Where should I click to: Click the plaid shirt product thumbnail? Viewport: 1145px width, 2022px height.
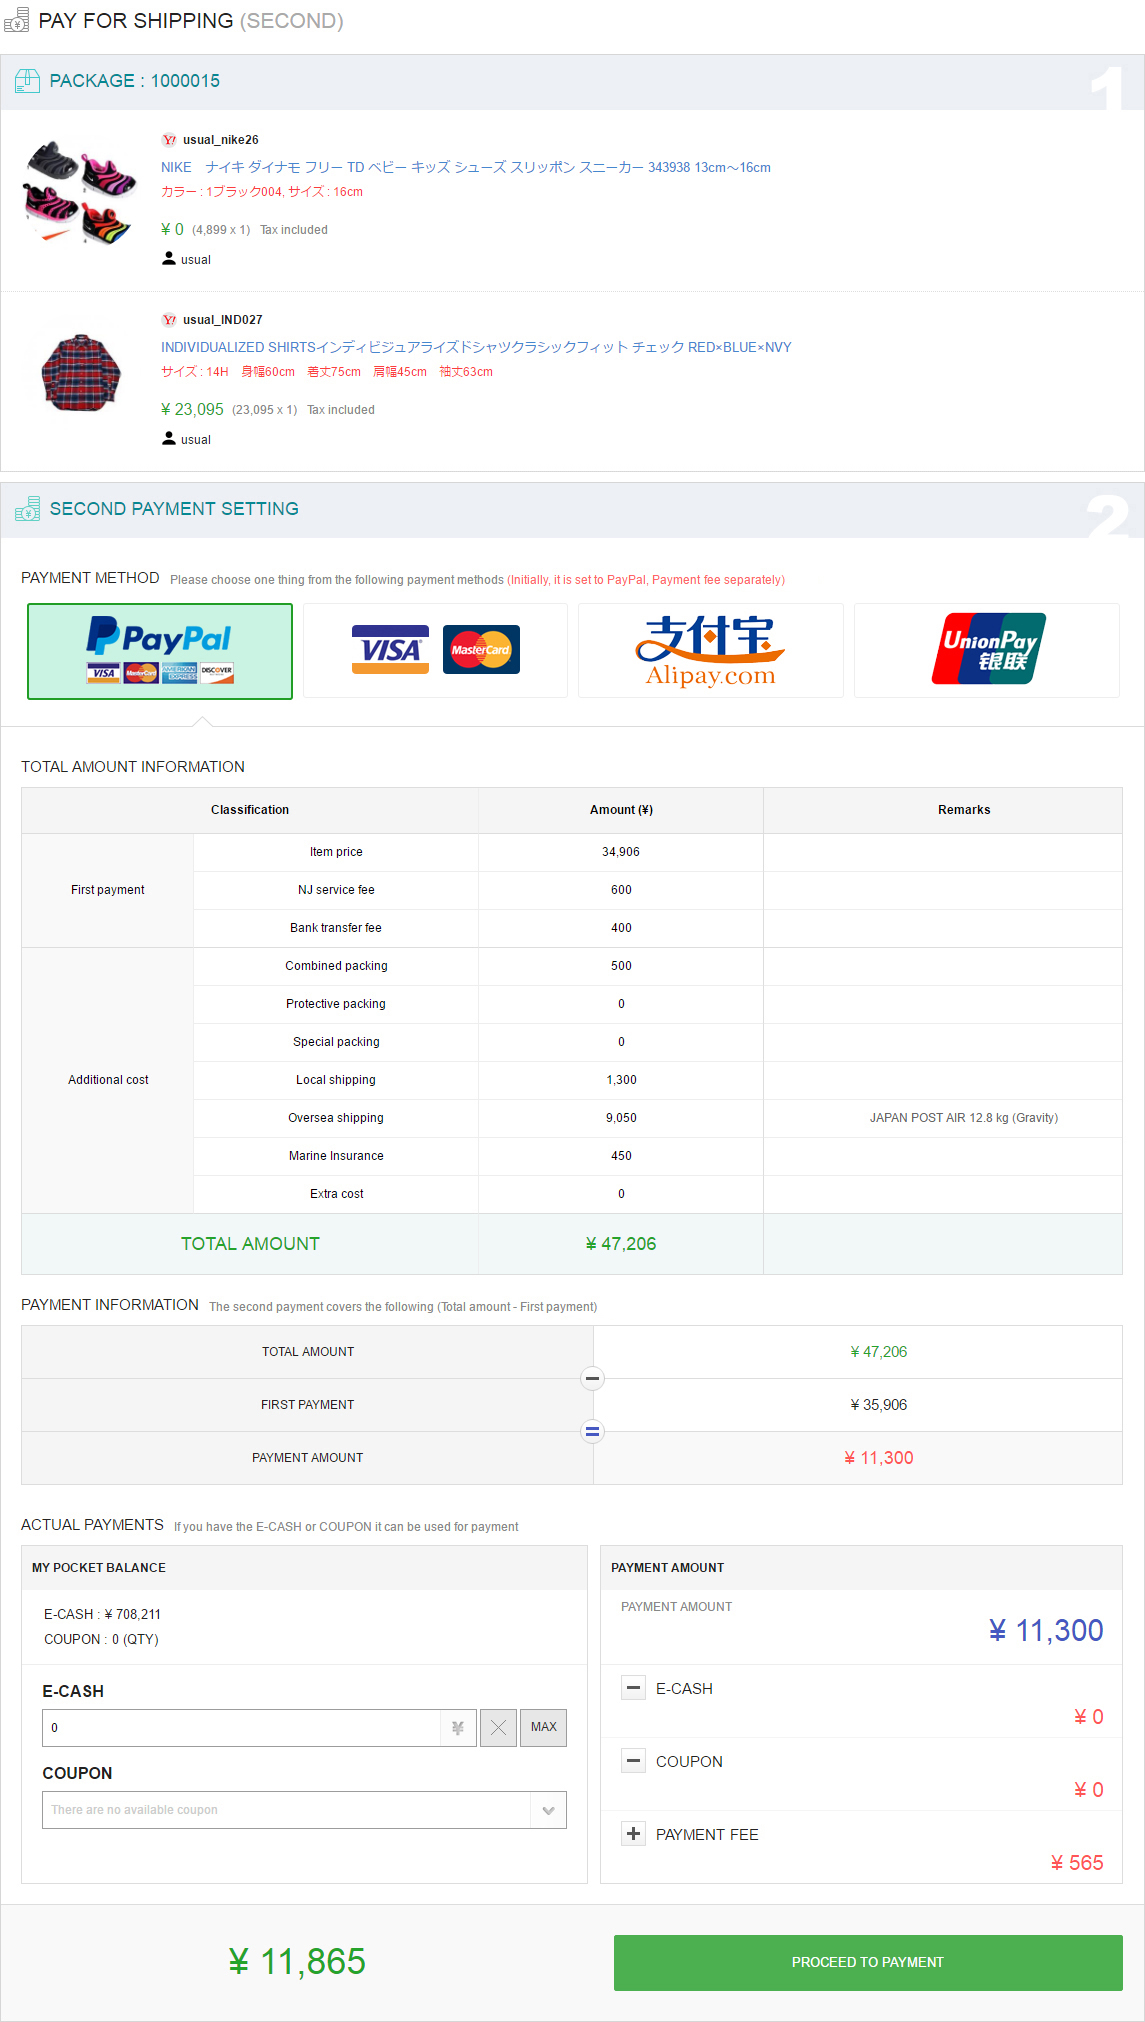81,372
